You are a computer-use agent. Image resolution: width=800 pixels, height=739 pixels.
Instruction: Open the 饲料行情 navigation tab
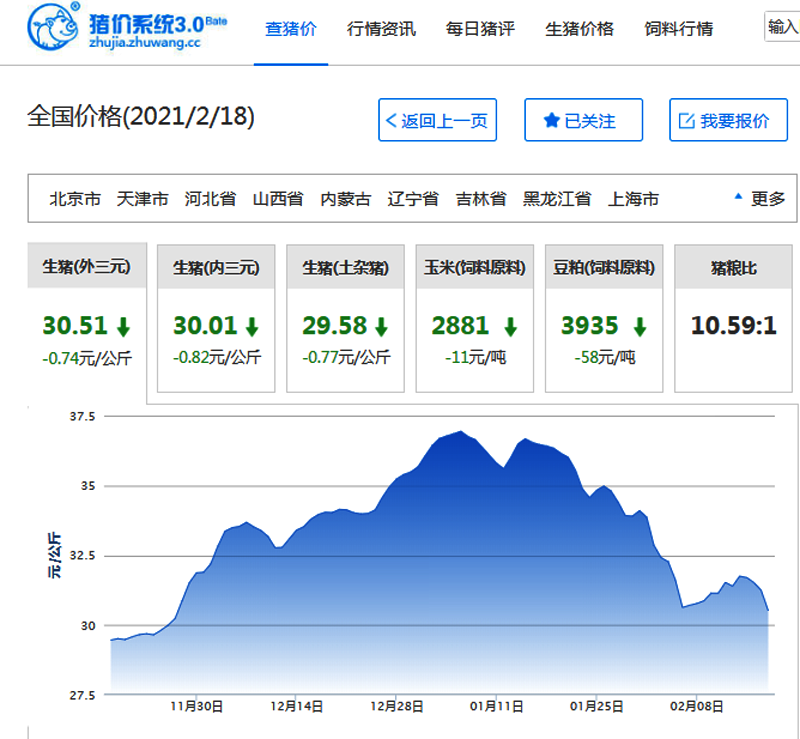point(679,29)
